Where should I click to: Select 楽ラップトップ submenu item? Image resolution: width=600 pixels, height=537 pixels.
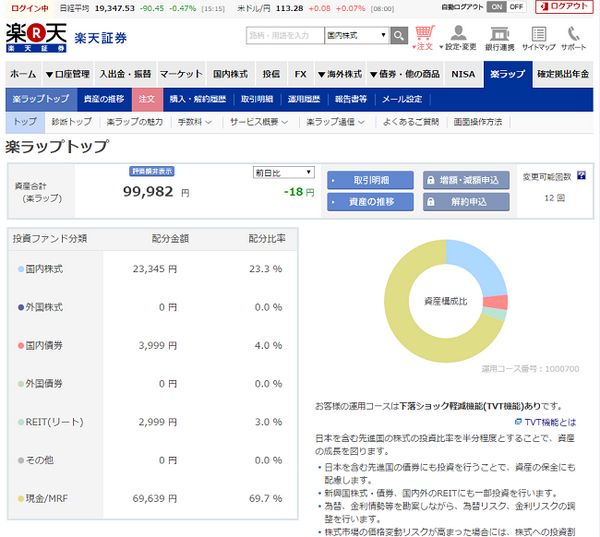pyautogui.click(x=41, y=99)
